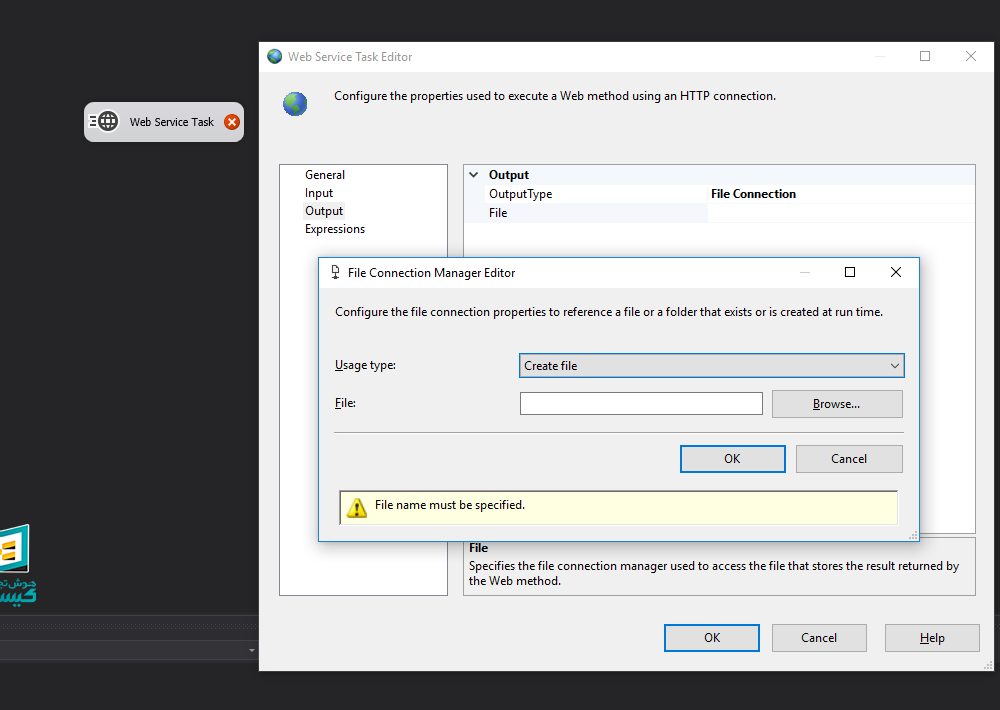Screen dimensions: 1000x710
Task: Open the Expressions page in the editor list
Action: click(335, 229)
